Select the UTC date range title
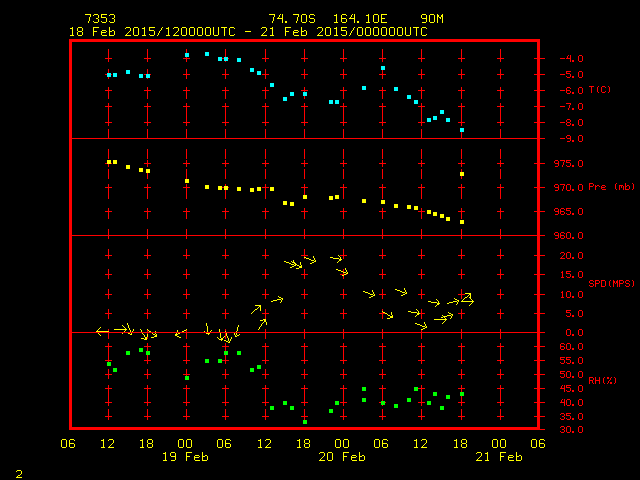Viewport: 640px width, 480px height. pos(248,32)
